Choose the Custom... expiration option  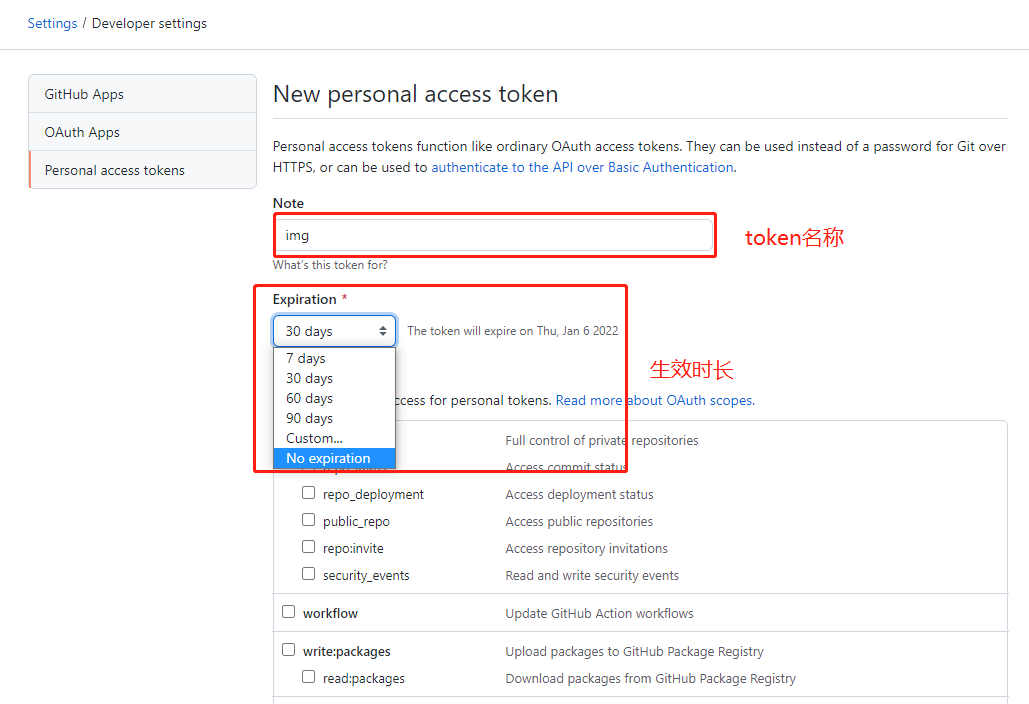tap(314, 438)
